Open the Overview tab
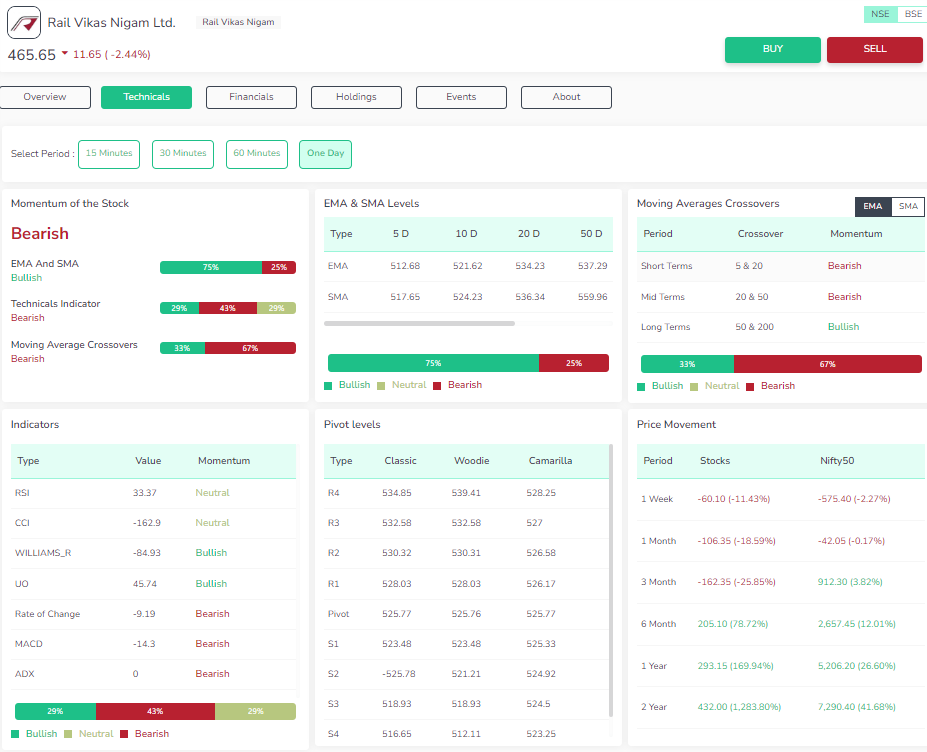927x752 pixels. [x=45, y=97]
